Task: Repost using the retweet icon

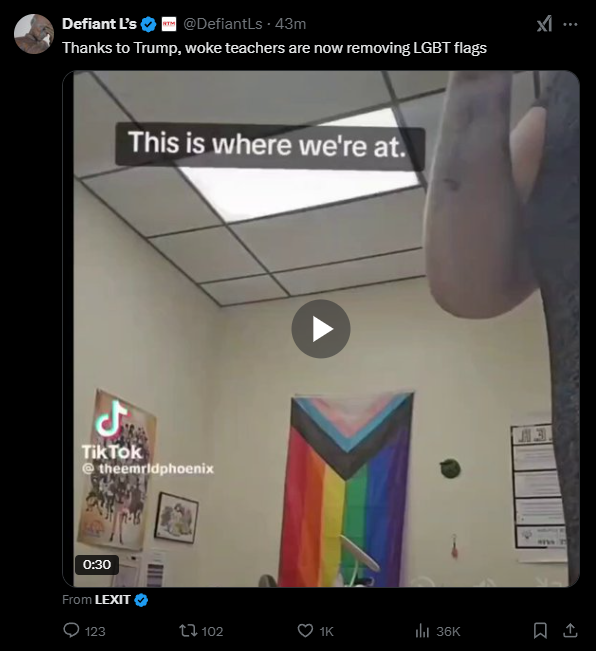Action: coord(187,631)
